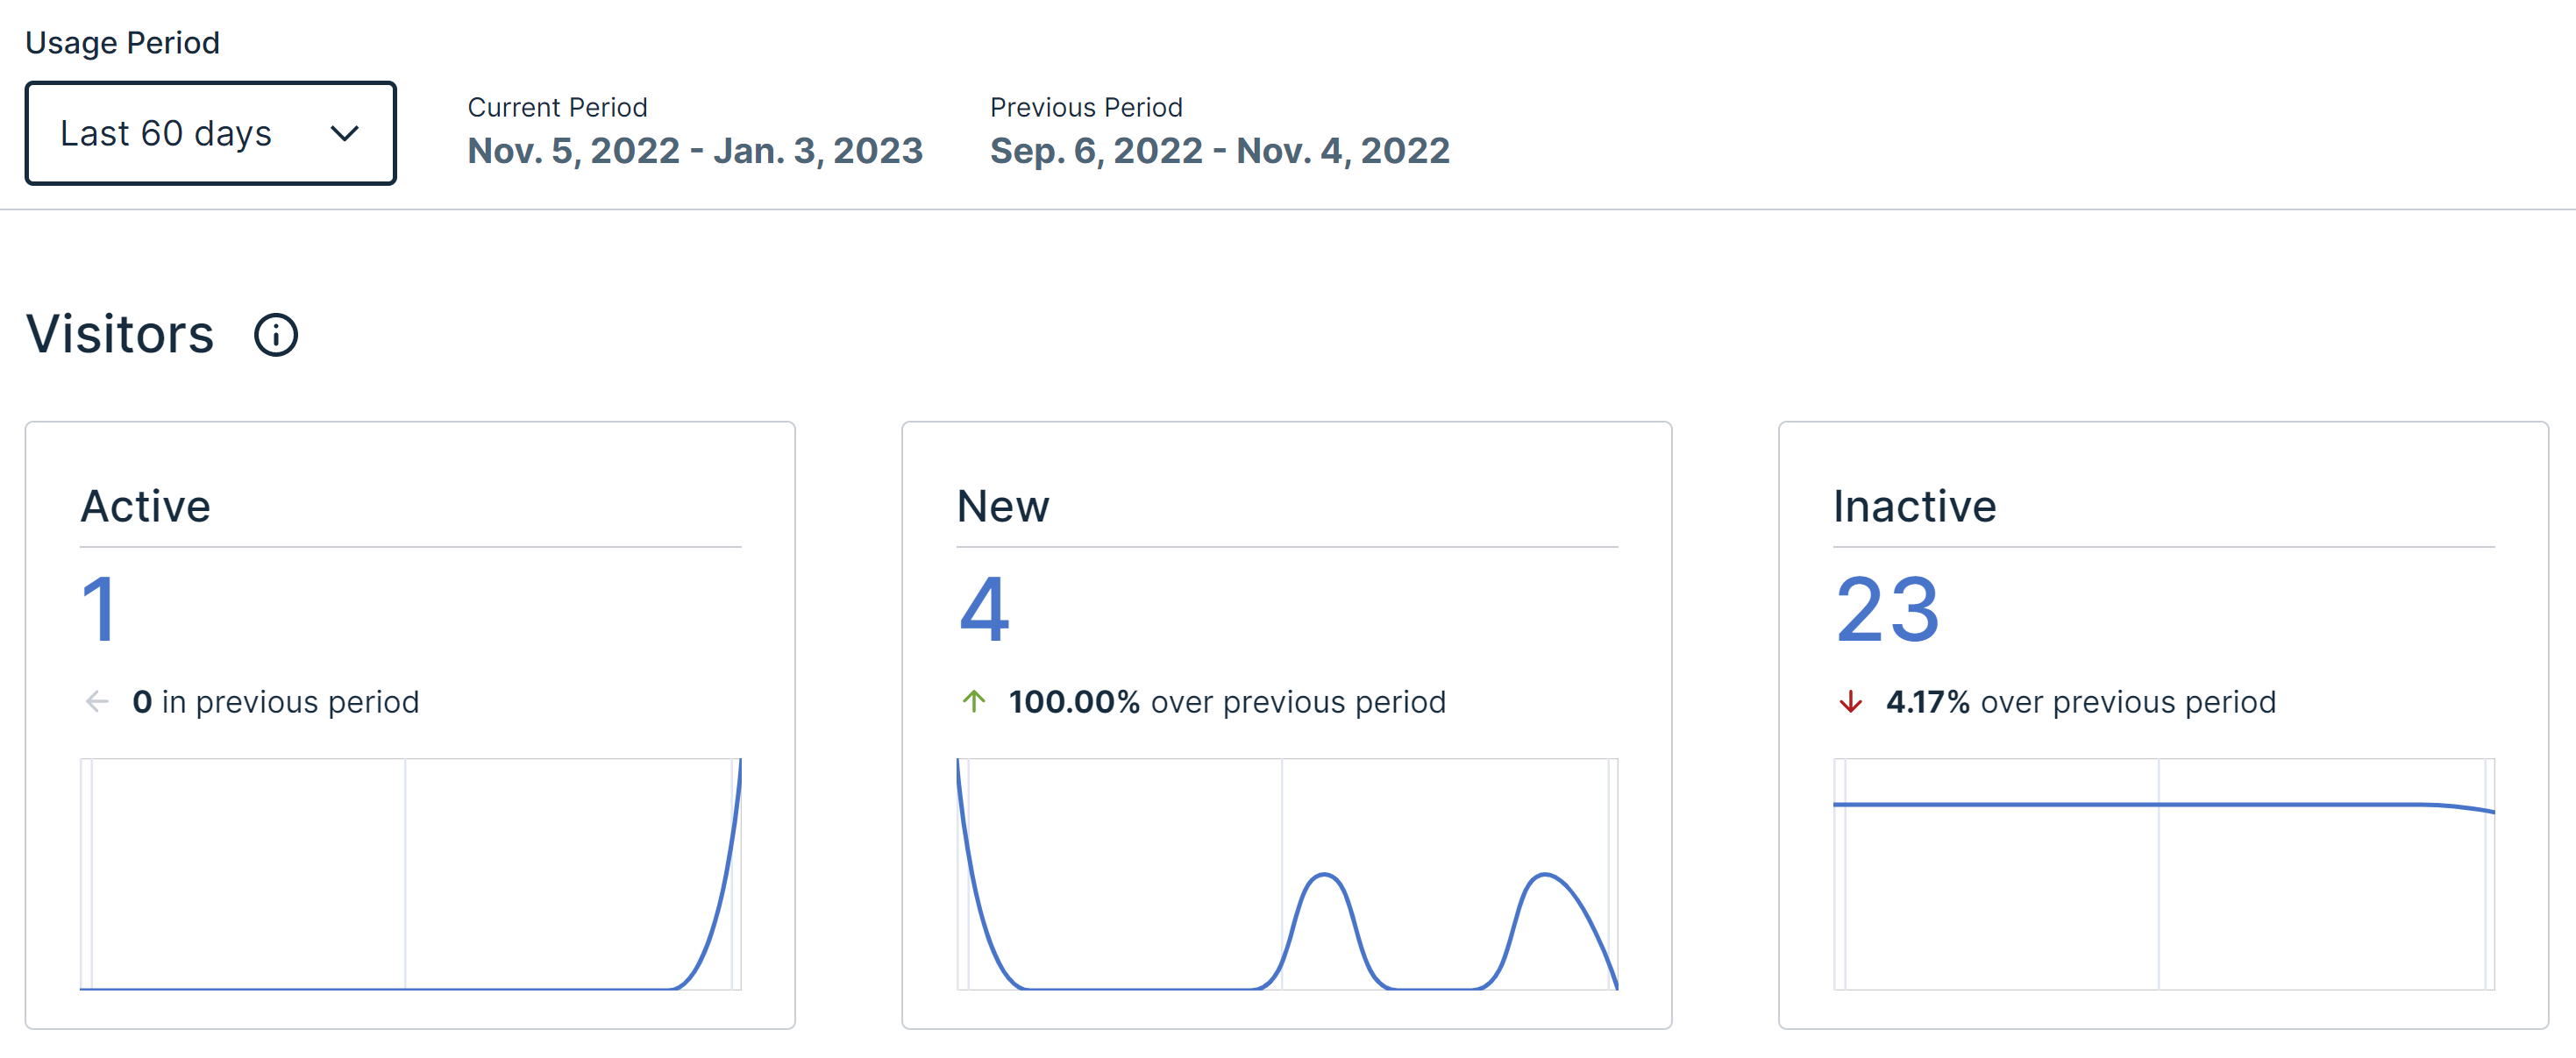The height and width of the screenshot is (1058, 2576).
Task: Click the Inactive card title
Action: click(x=1914, y=506)
